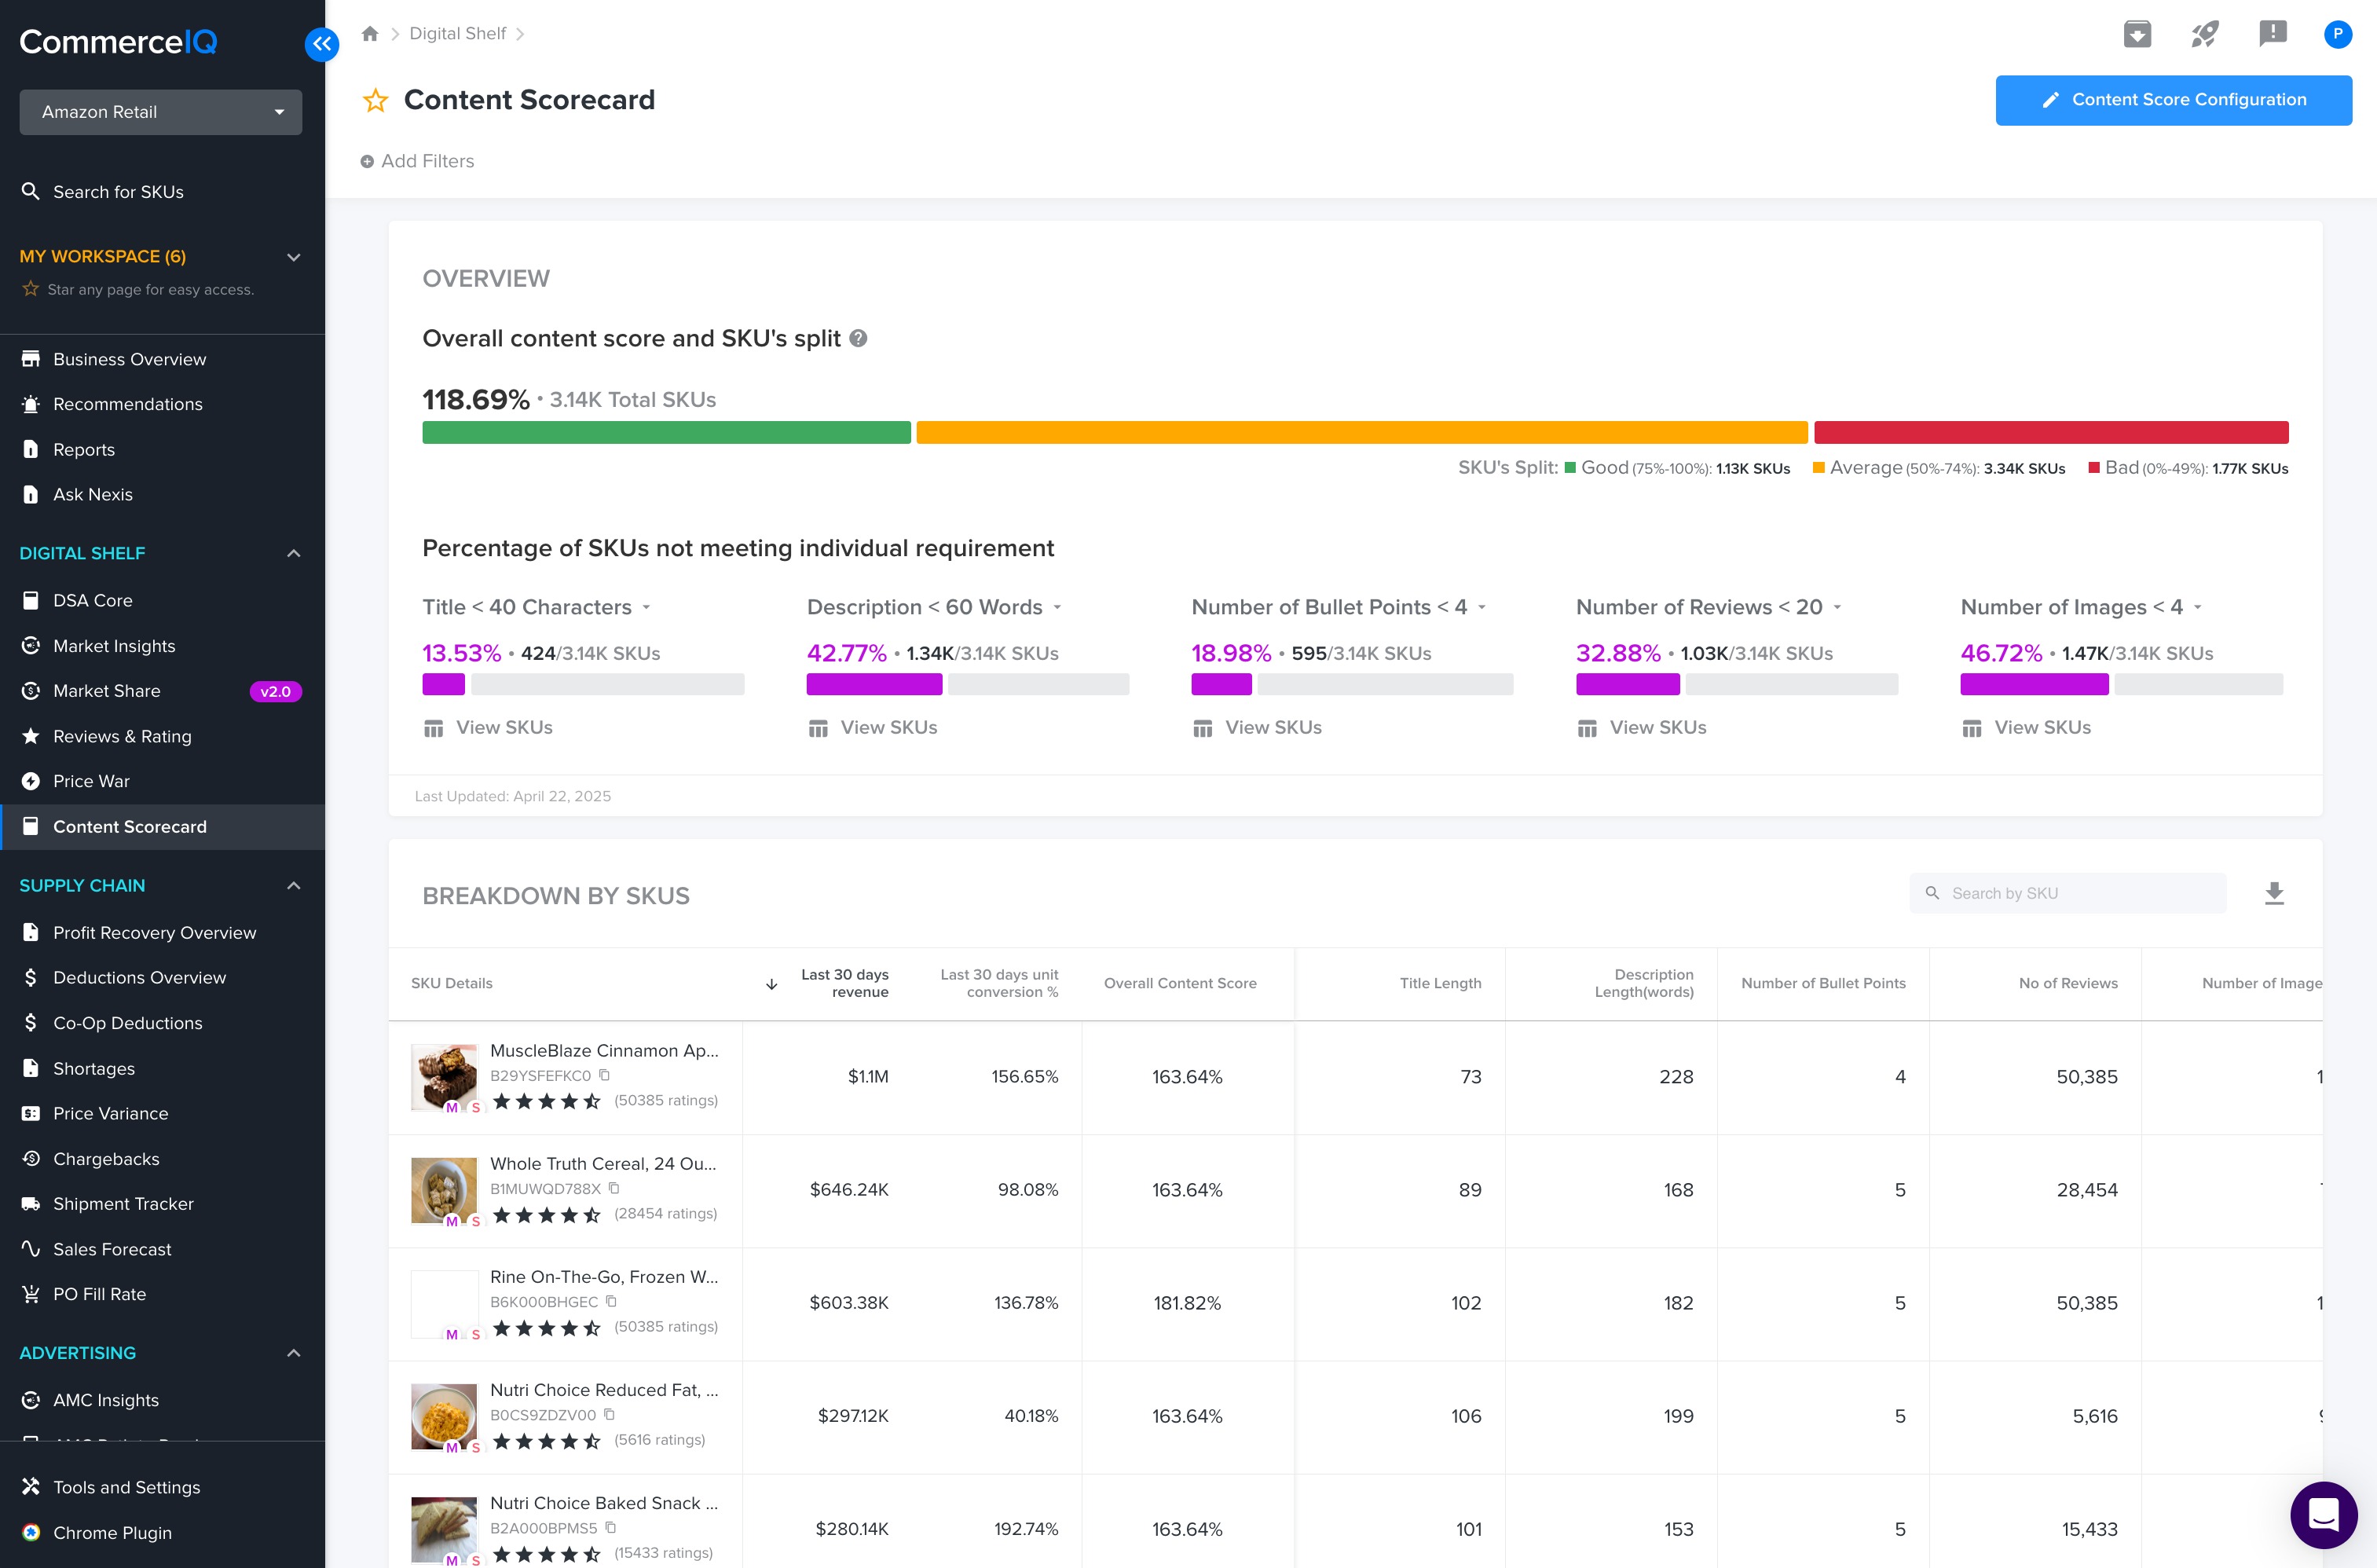The height and width of the screenshot is (1568, 2377).
Task: Open Nutri Choice Baked Snack product name
Action: click(604, 1503)
